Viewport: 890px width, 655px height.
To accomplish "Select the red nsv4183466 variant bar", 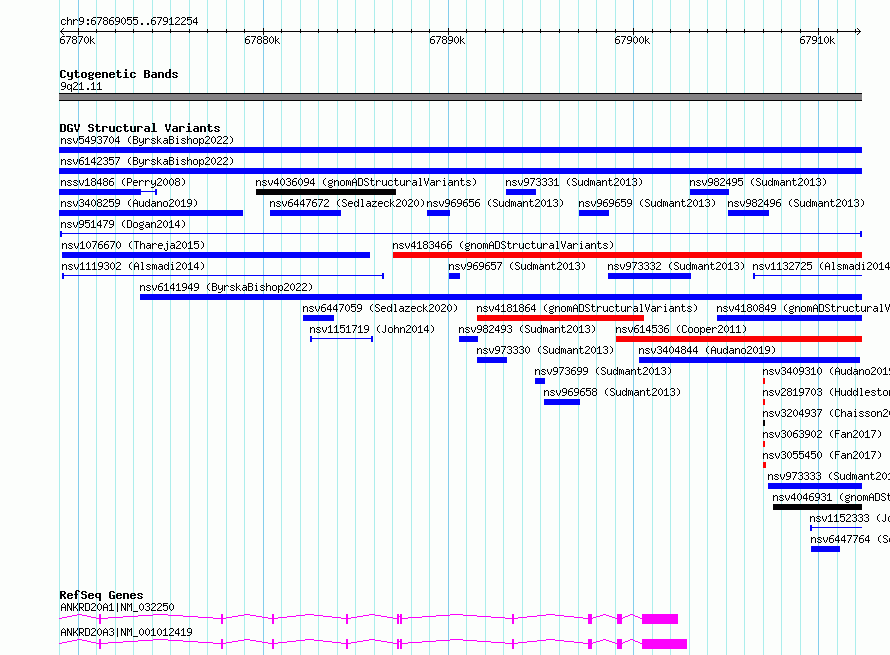I will coord(626,255).
